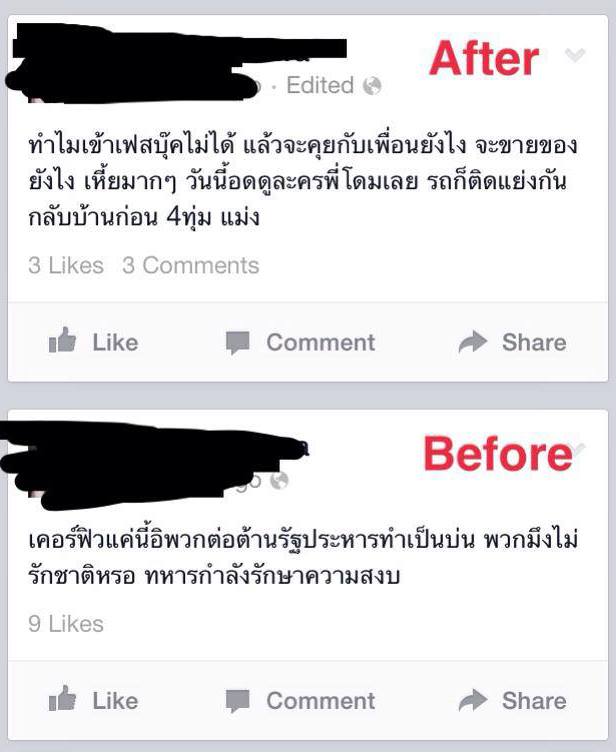The image size is (616, 752).
Task: Tap the Like label on the top post
Action: (x=115, y=342)
